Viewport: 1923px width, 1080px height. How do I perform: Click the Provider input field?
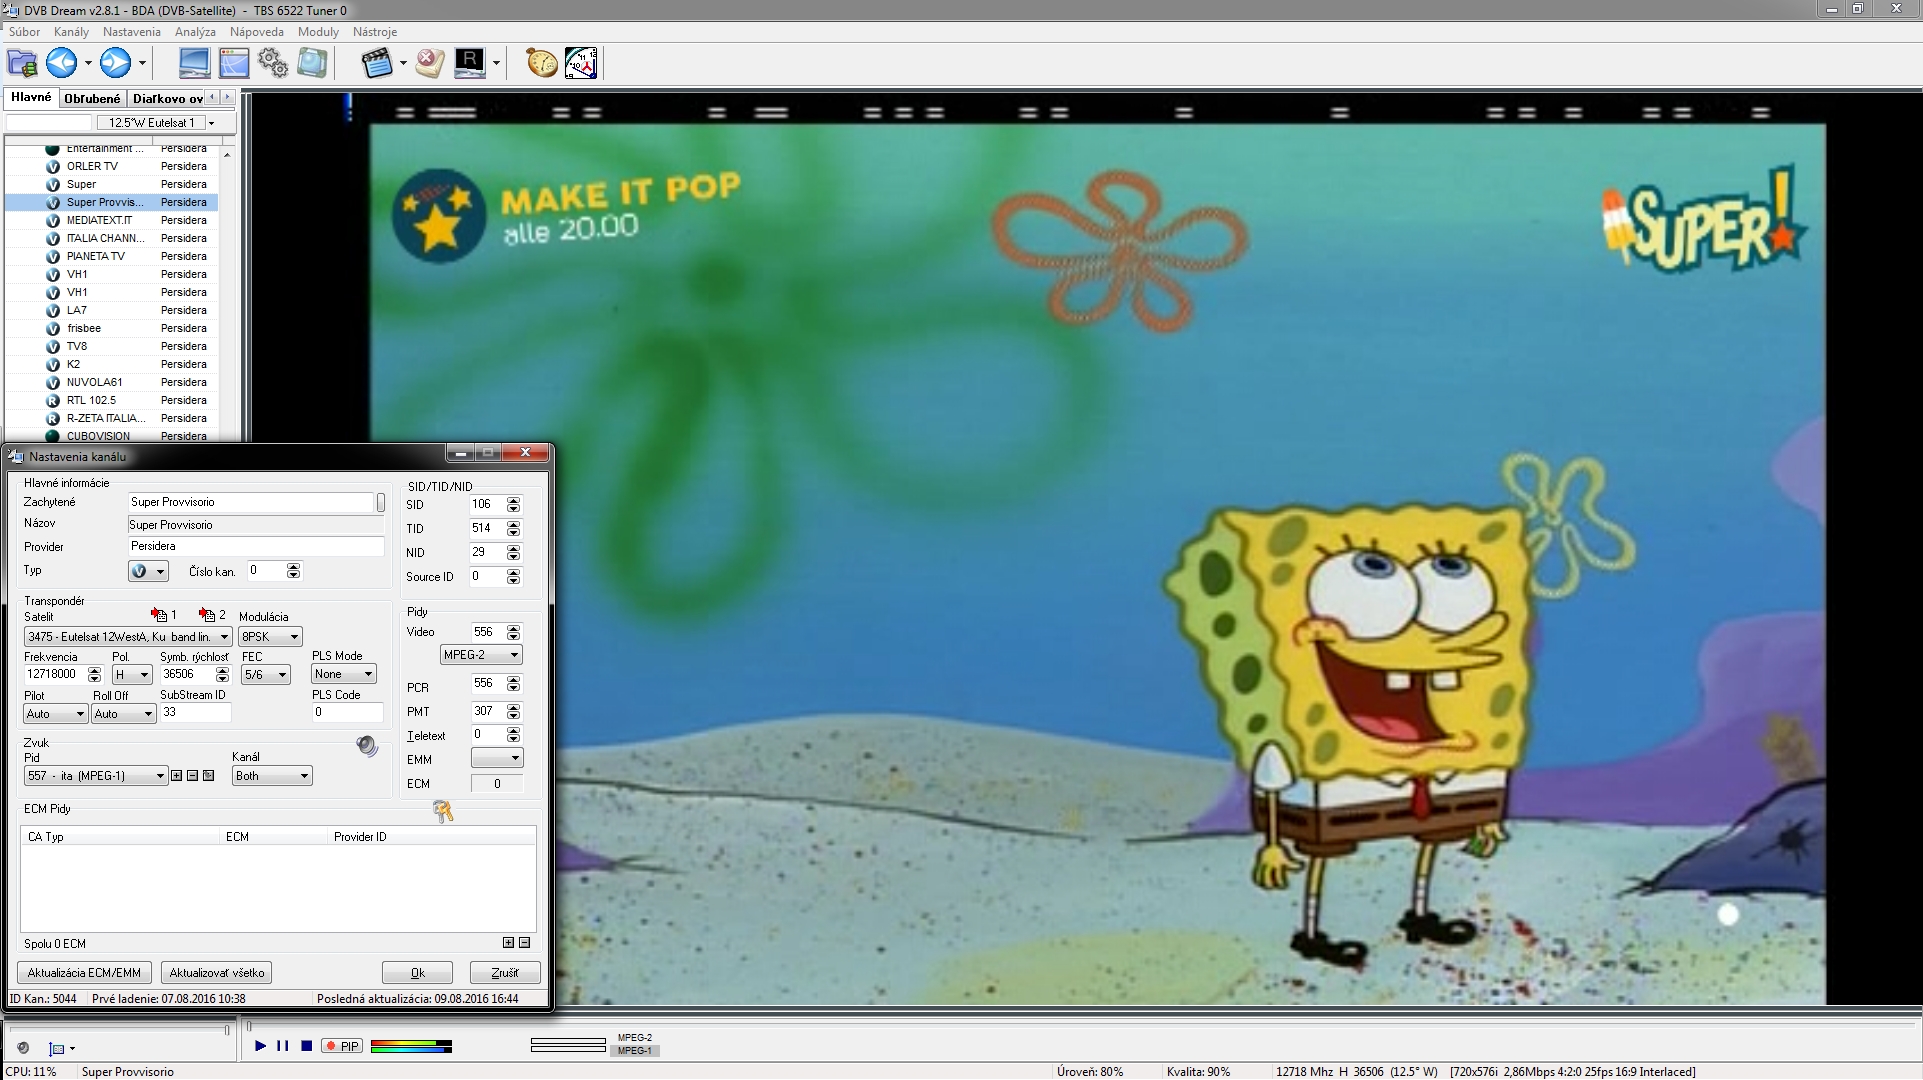pos(256,546)
